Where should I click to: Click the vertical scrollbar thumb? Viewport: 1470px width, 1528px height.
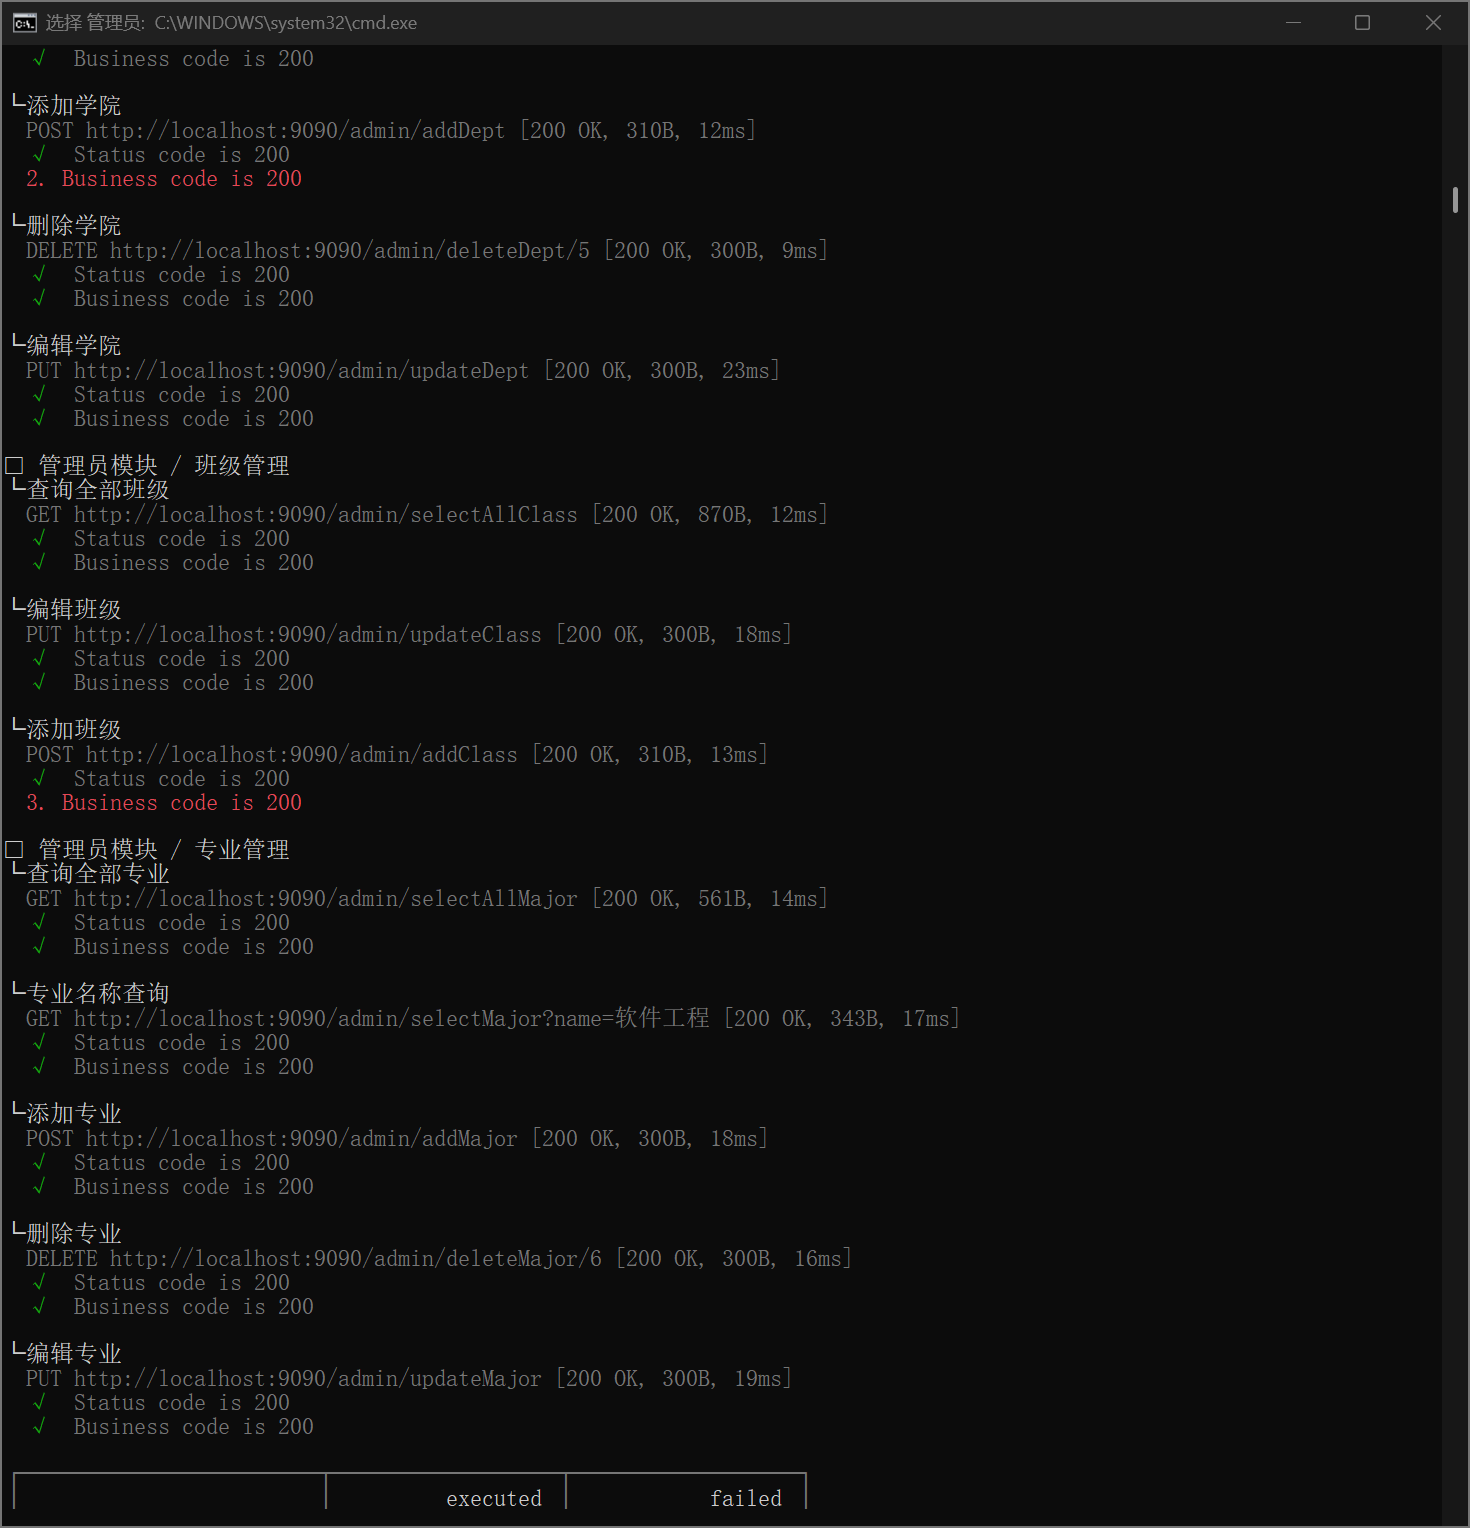tap(1455, 200)
